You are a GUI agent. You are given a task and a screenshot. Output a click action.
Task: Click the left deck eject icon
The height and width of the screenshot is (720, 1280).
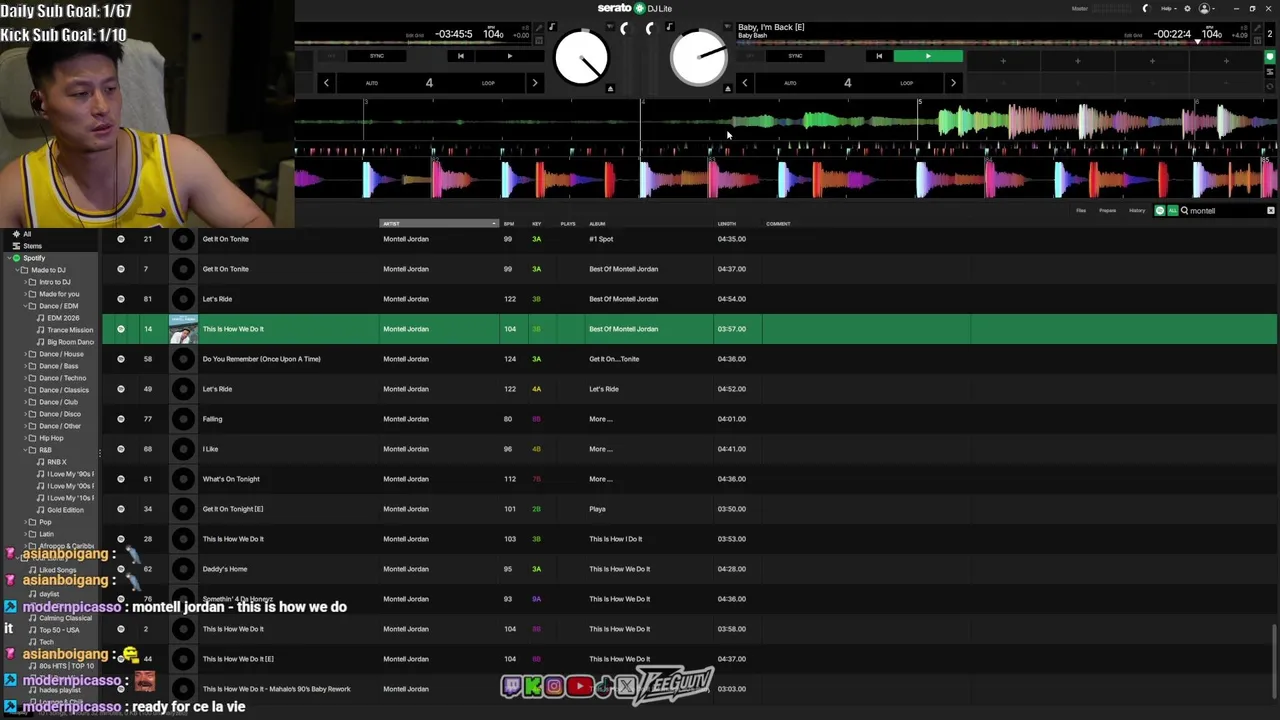click(610, 88)
